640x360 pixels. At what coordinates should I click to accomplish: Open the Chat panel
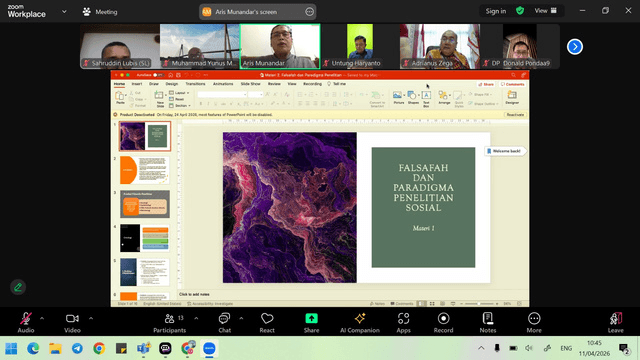click(x=224, y=322)
